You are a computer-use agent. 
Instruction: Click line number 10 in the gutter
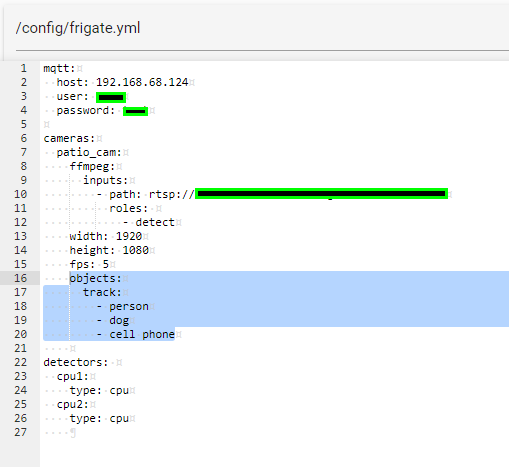point(20,194)
